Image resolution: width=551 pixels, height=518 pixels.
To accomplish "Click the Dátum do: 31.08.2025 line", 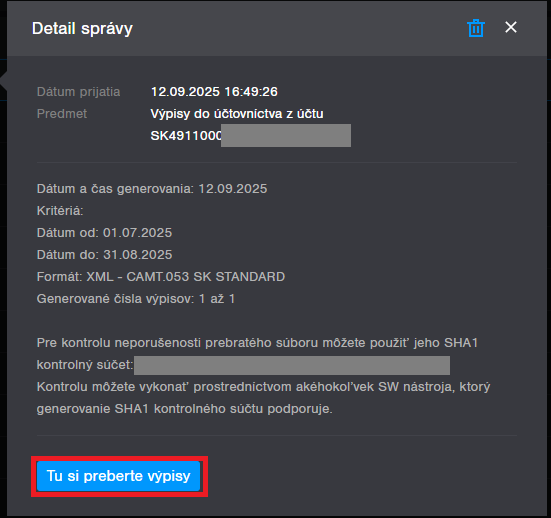I will [x=104, y=255].
